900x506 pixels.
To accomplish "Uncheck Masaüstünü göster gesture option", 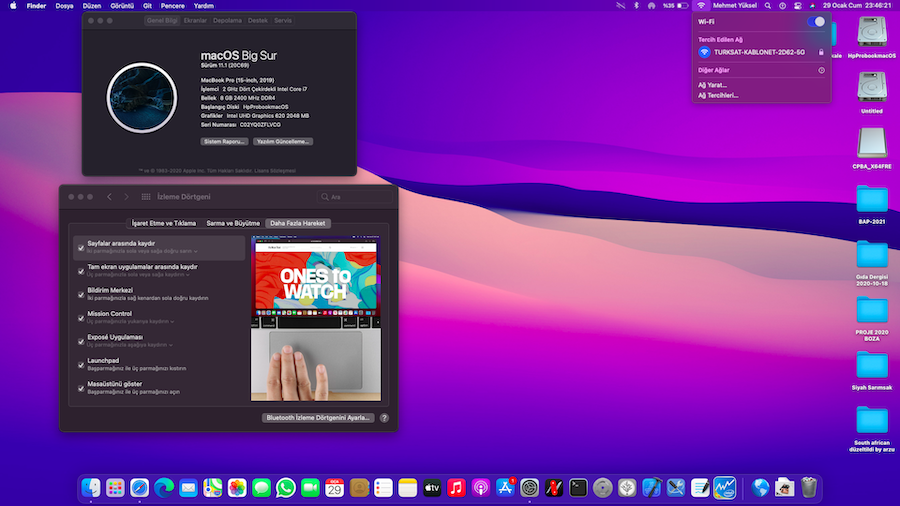I will (x=80, y=387).
